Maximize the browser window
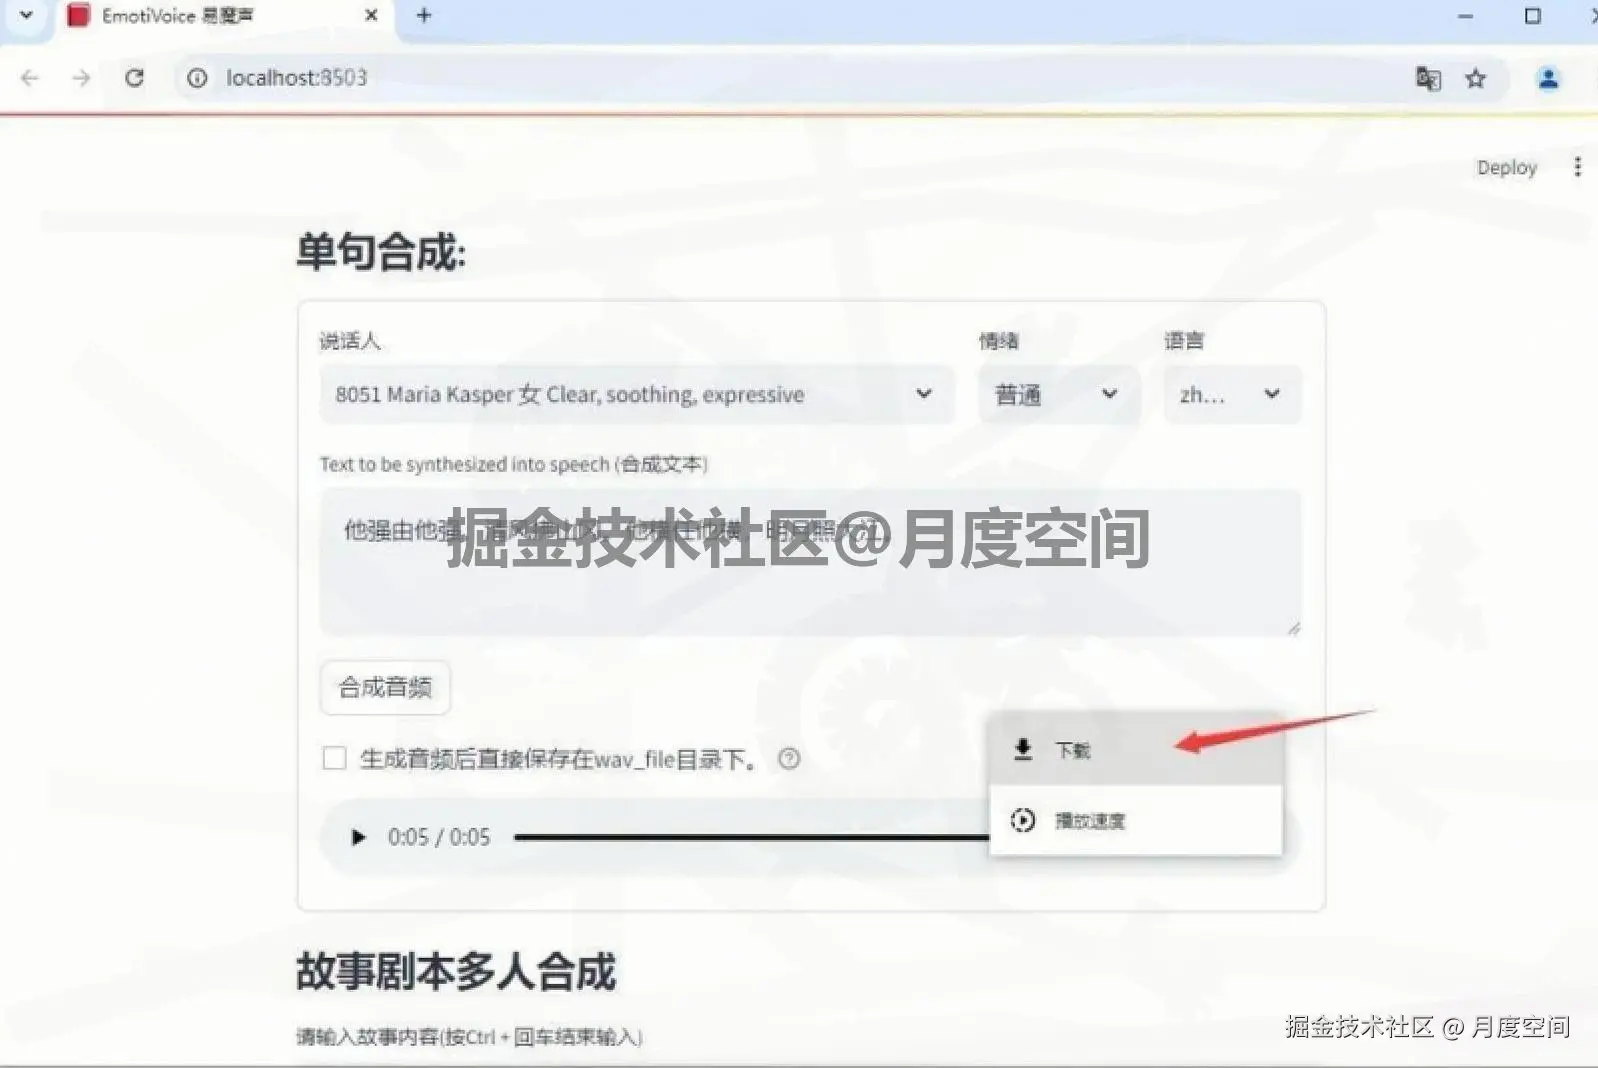This screenshot has width=1598, height=1068. point(1532,16)
